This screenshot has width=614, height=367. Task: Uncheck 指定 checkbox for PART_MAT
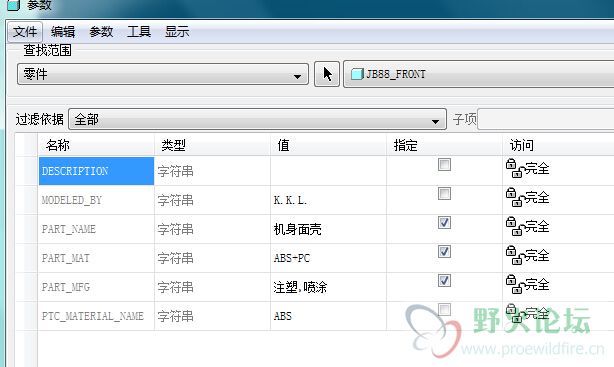coord(444,251)
